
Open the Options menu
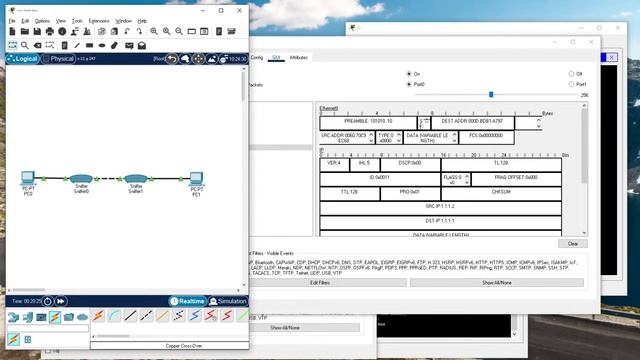click(42, 21)
